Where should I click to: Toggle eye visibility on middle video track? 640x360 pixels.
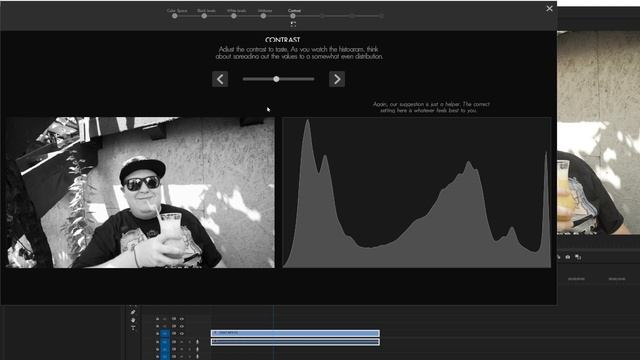click(182, 326)
